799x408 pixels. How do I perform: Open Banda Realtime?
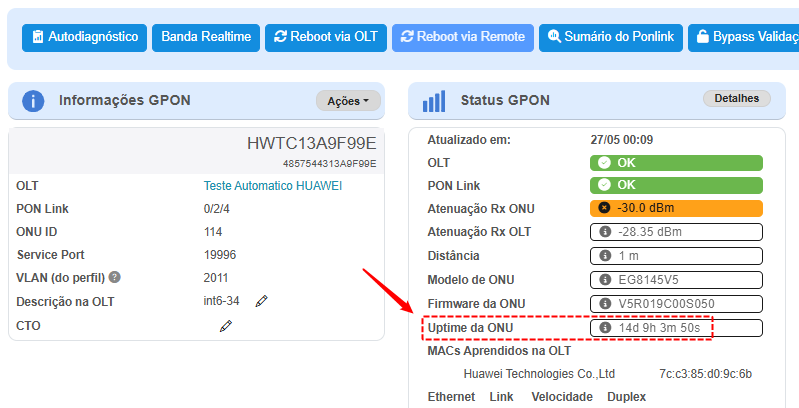click(x=206, y=37)
